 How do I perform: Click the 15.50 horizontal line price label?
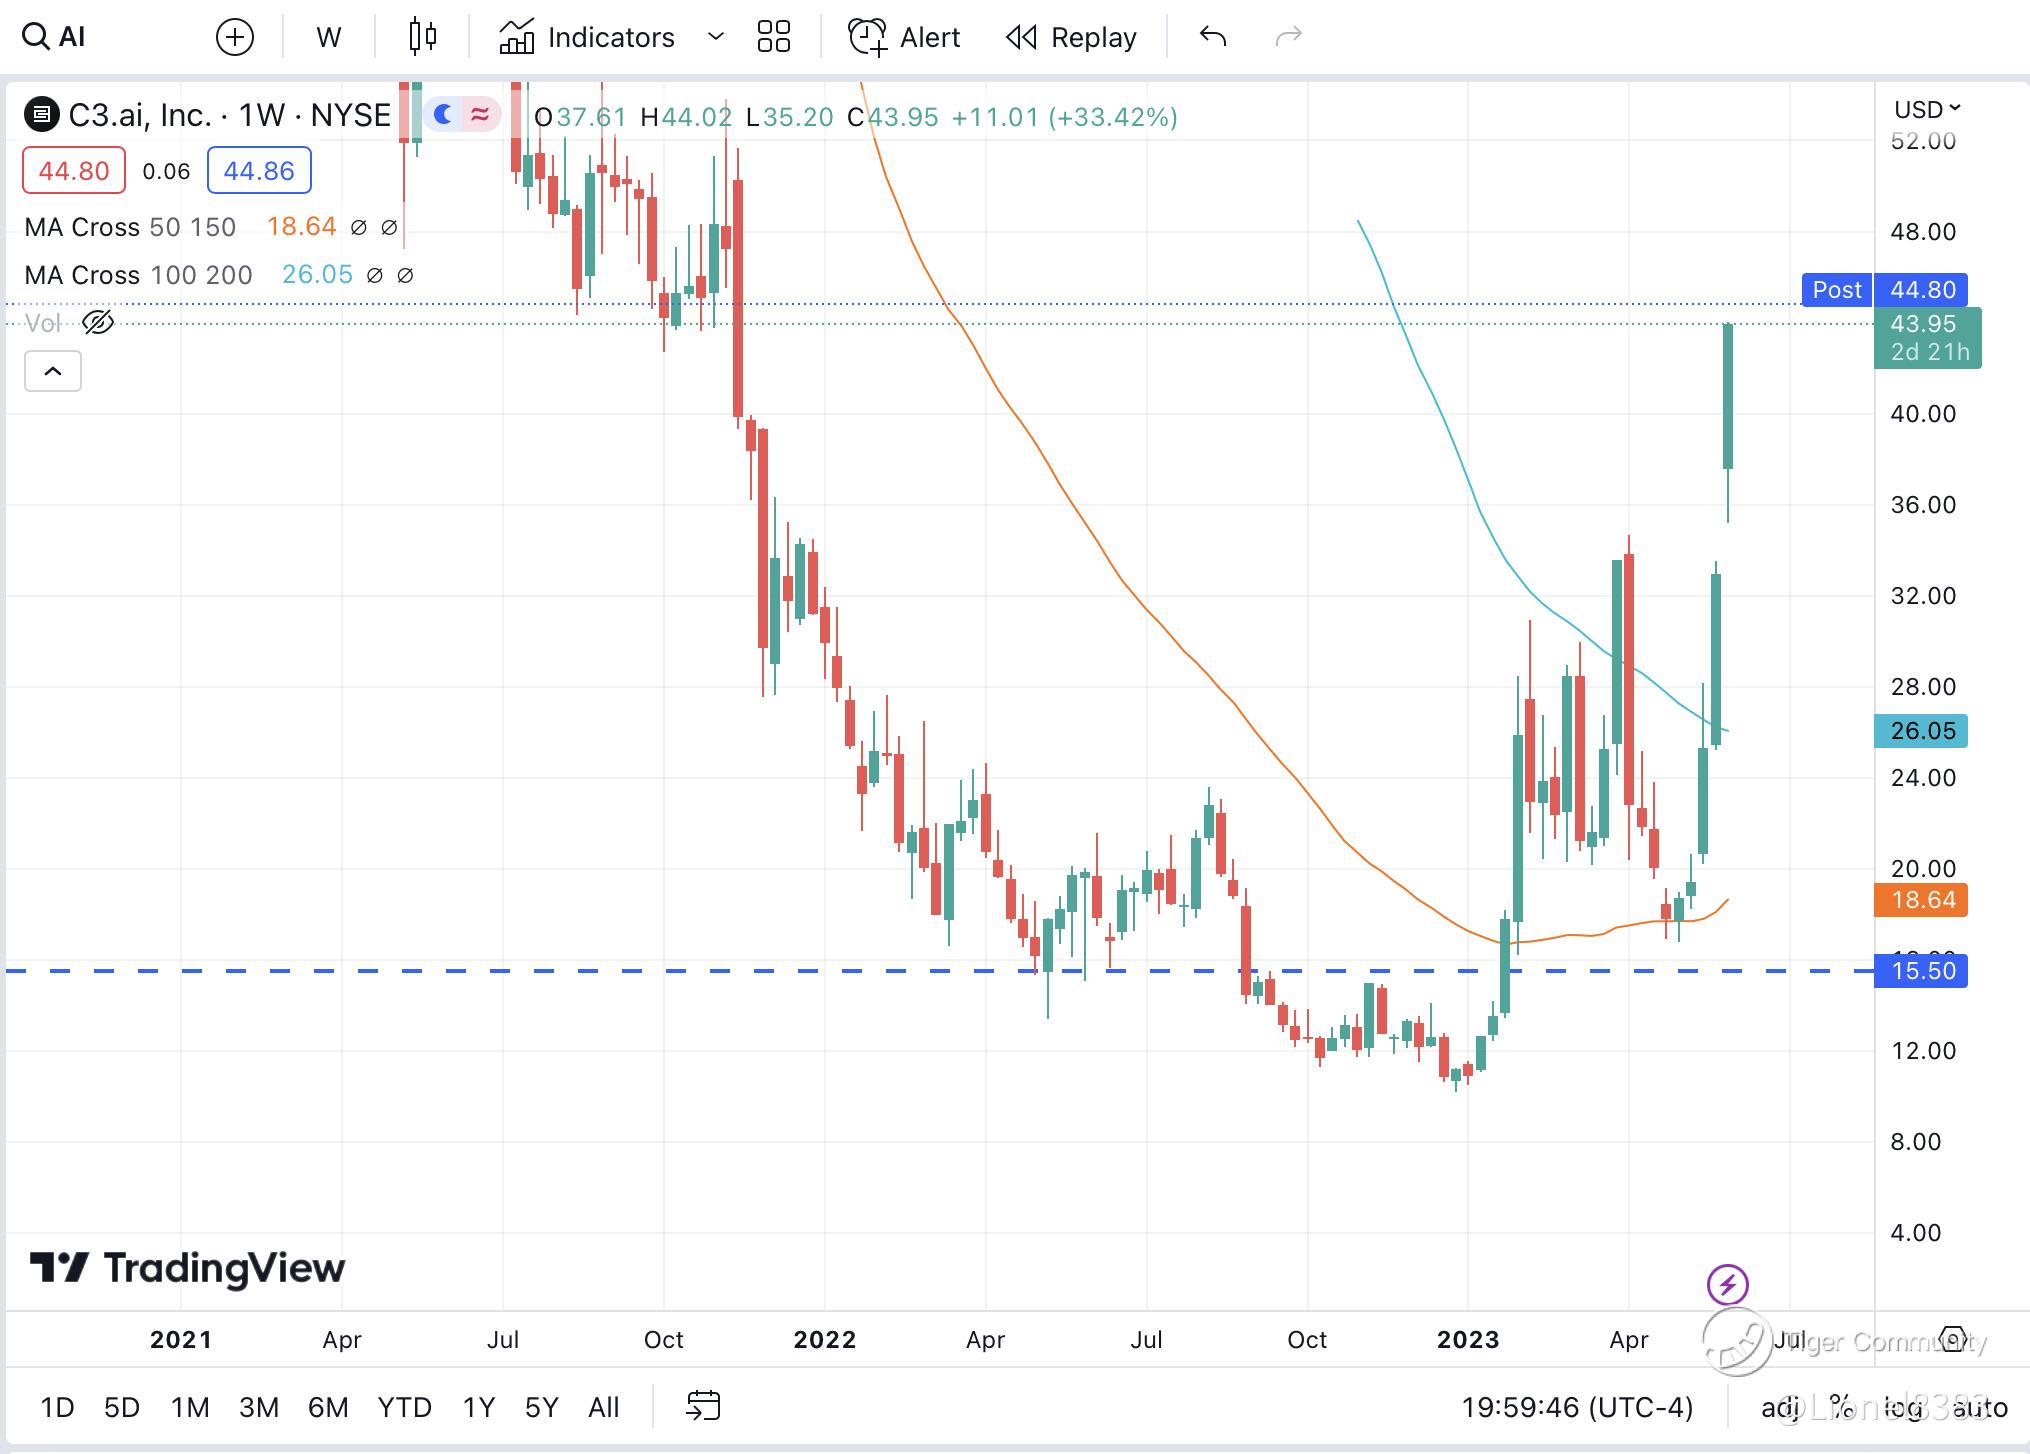coord(1921,971)
